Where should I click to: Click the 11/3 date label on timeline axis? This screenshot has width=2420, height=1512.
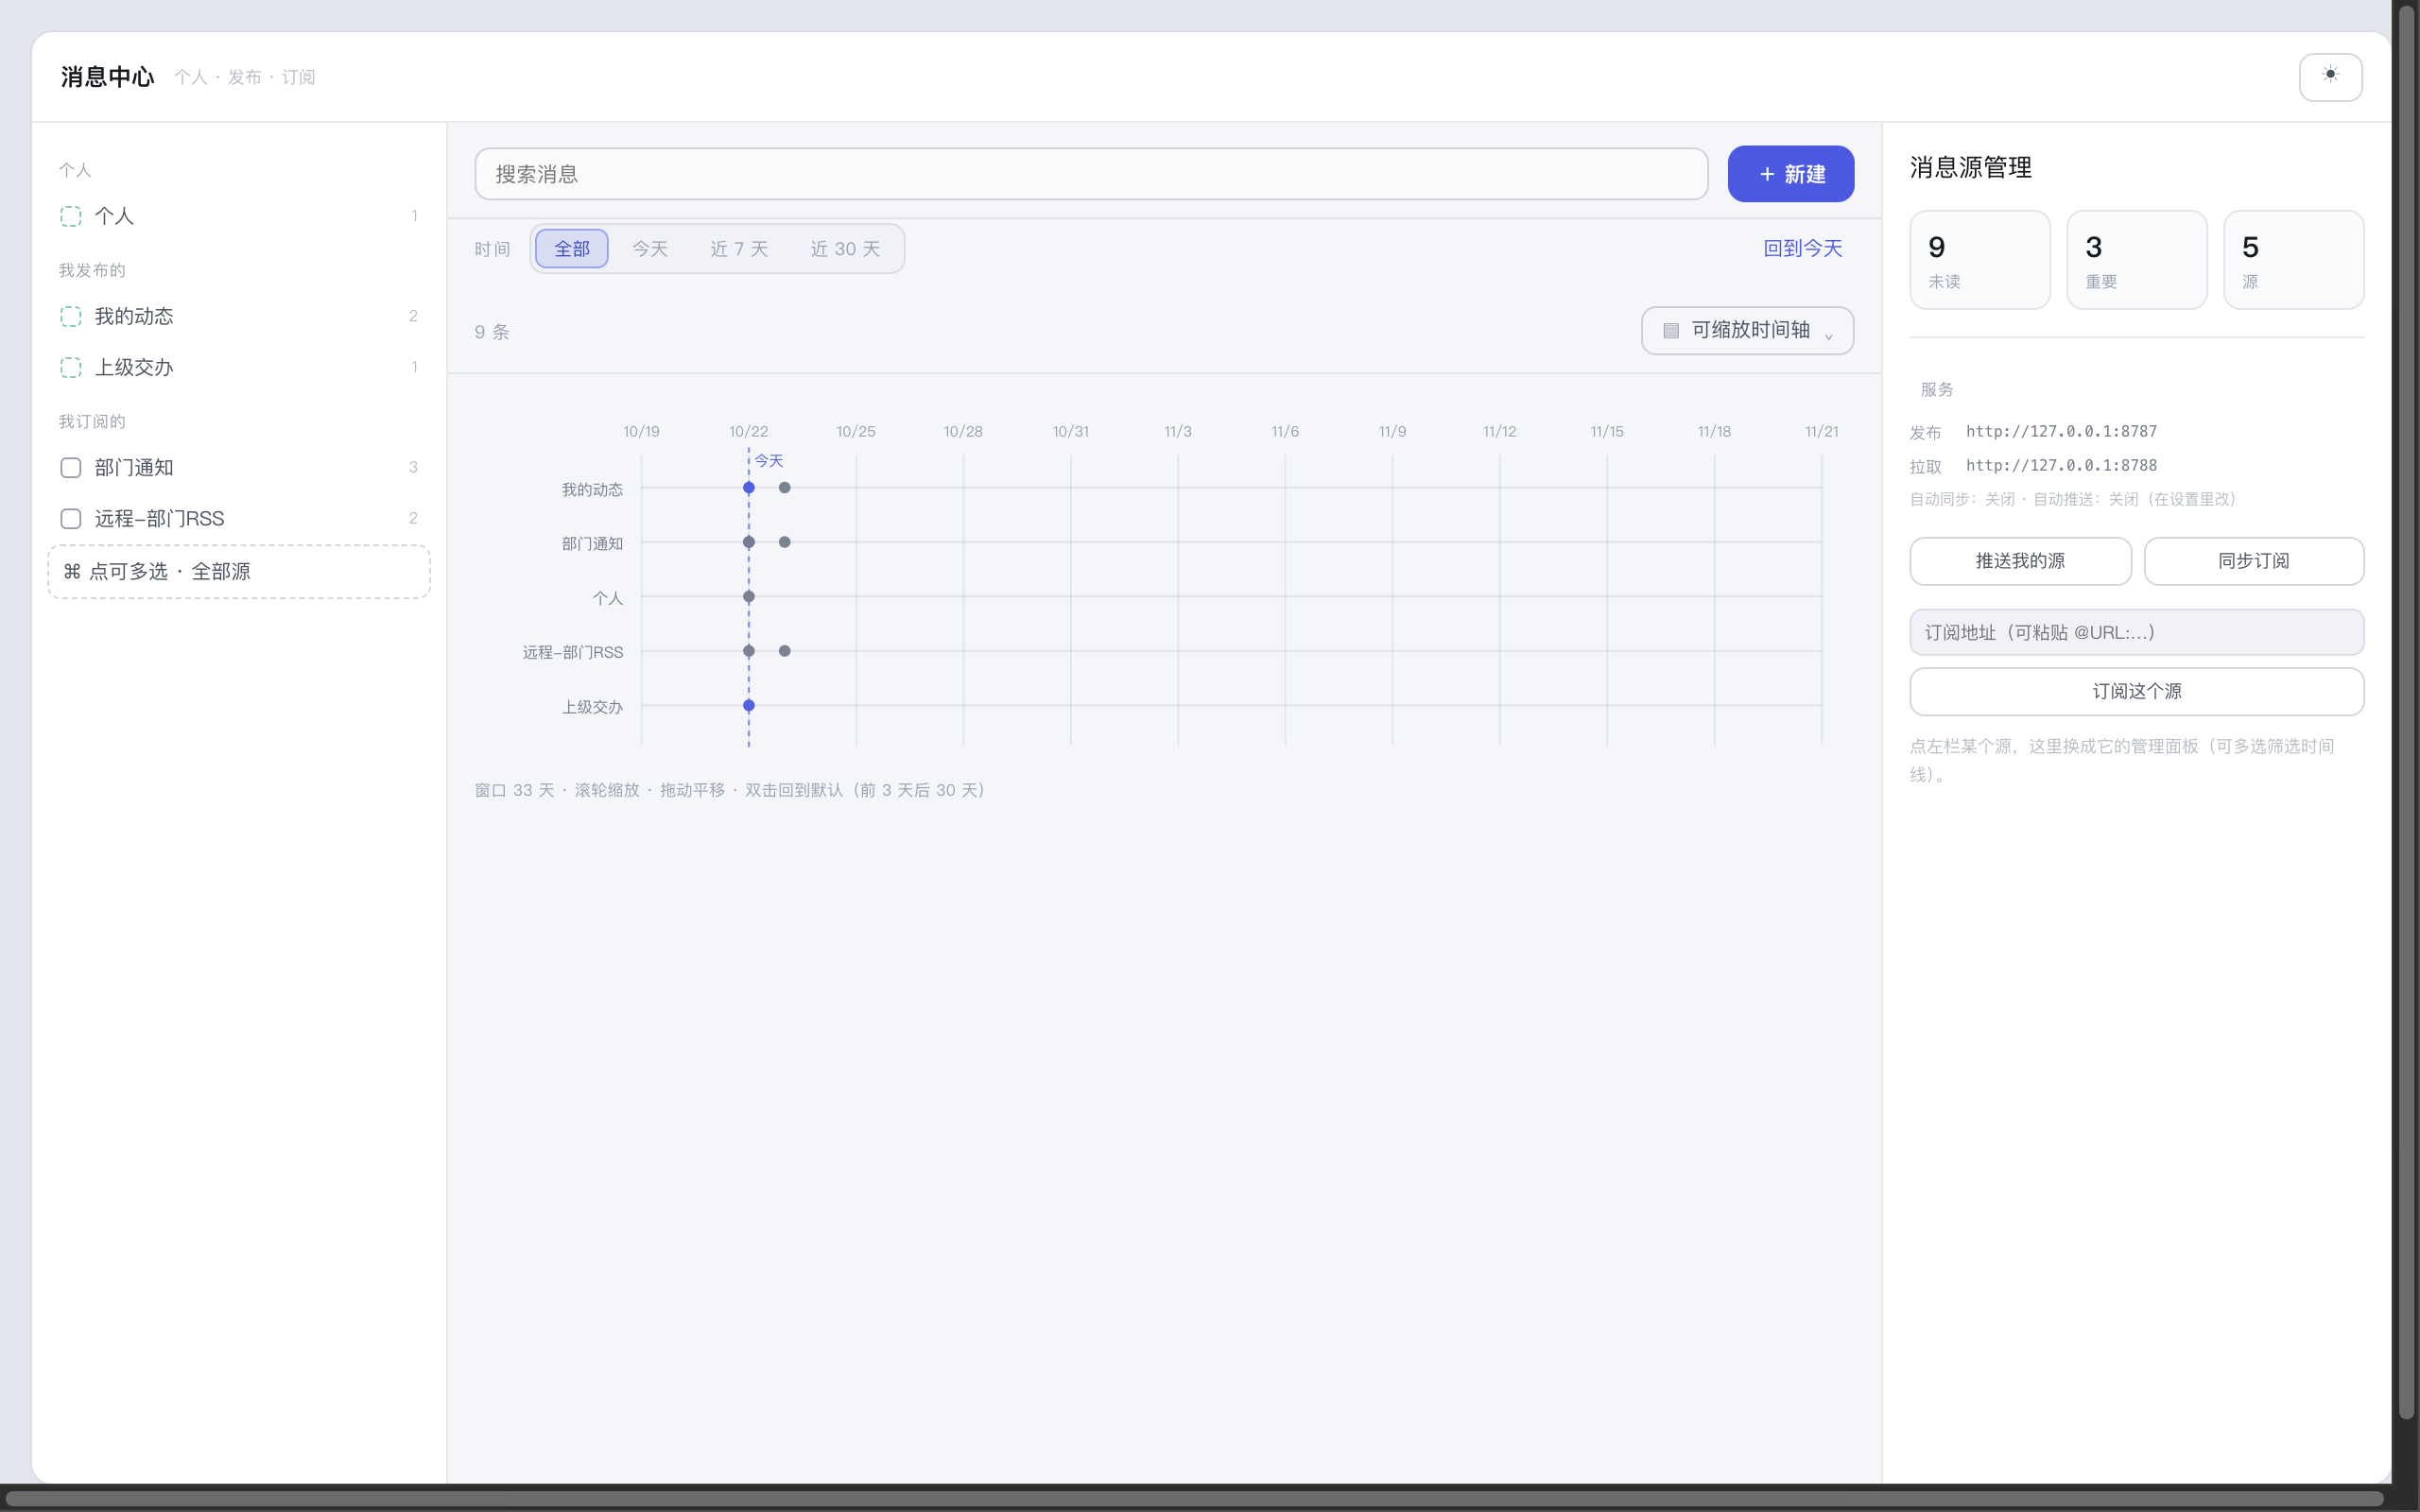coord(1177,431)
